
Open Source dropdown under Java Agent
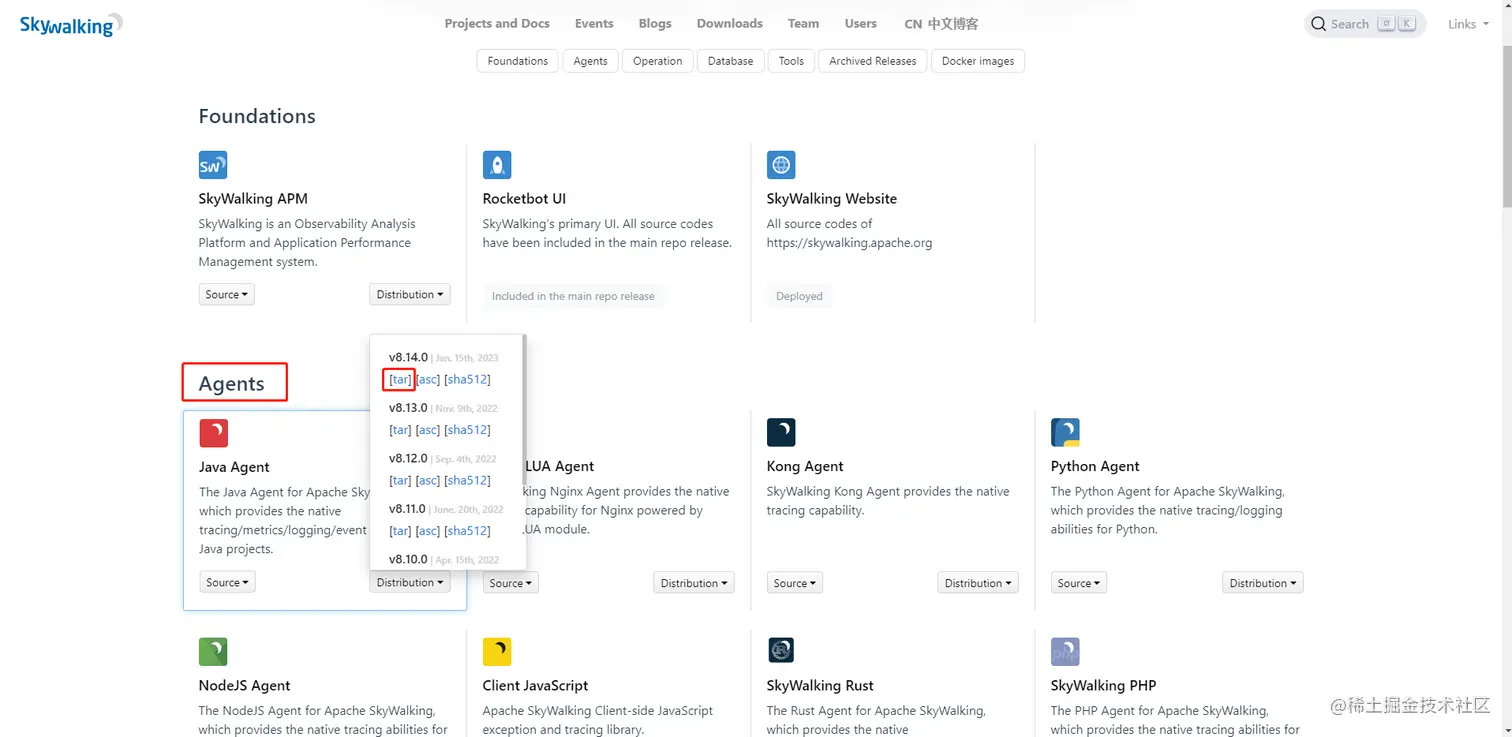227,583
